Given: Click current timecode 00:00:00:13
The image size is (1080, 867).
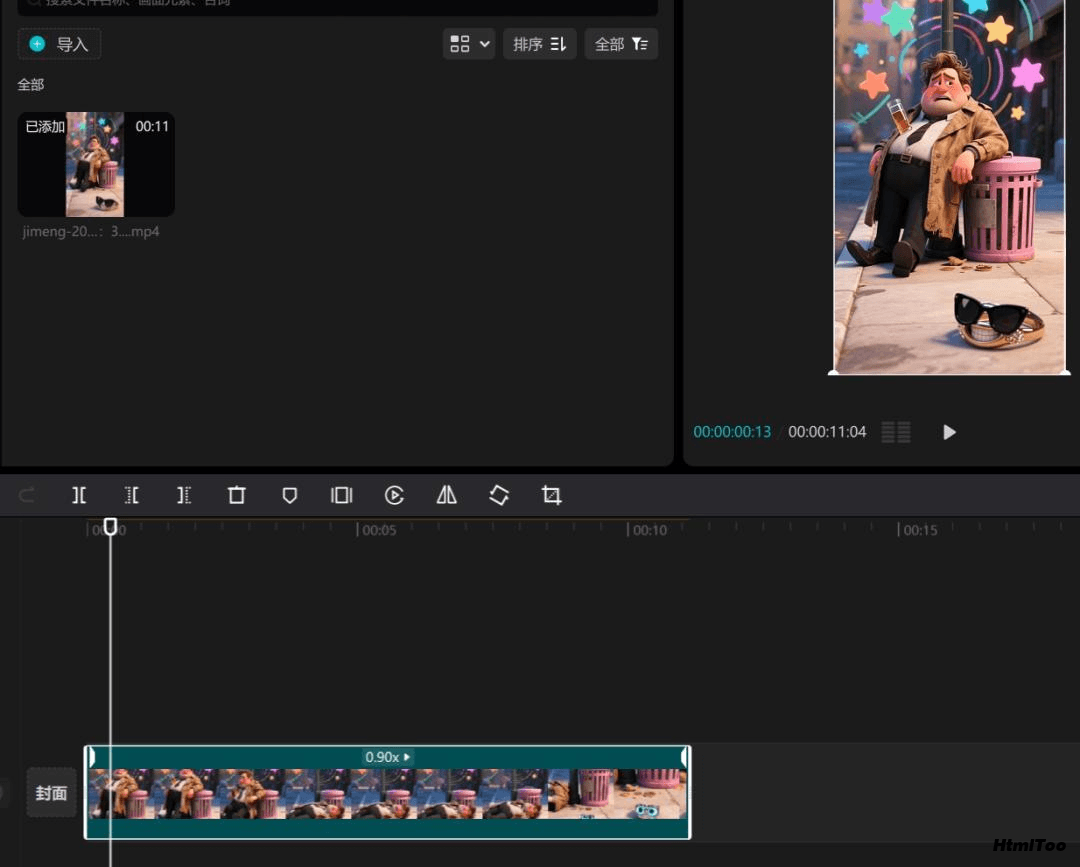Looking at the screenshot, I should point(732,432).
